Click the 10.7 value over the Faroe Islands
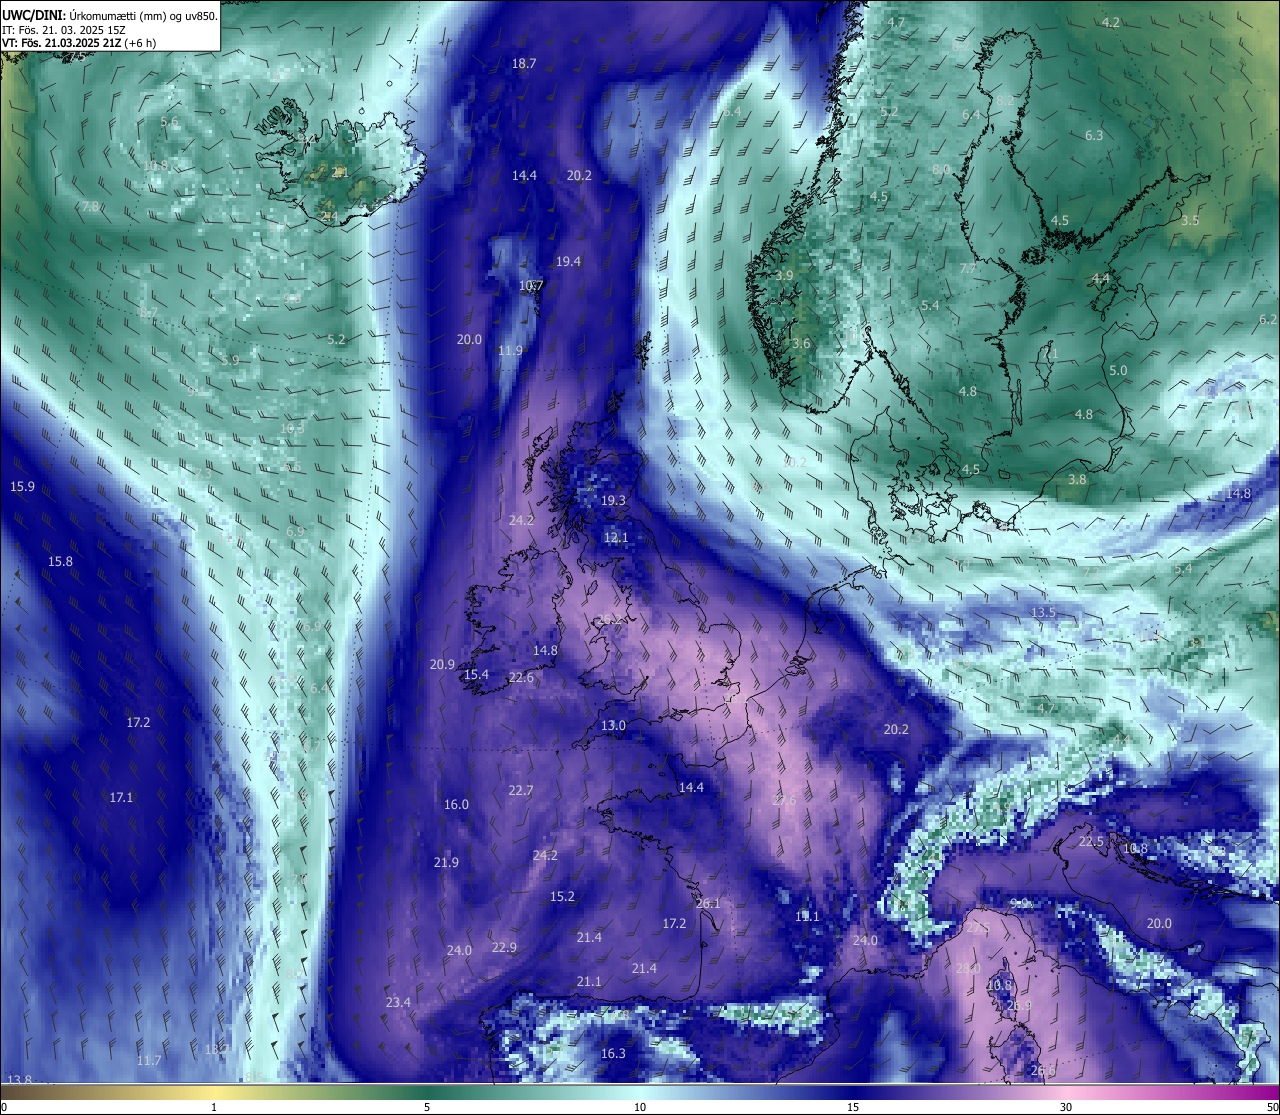The height and width of the screenshot is (1115, 1280). click(531, 286)
